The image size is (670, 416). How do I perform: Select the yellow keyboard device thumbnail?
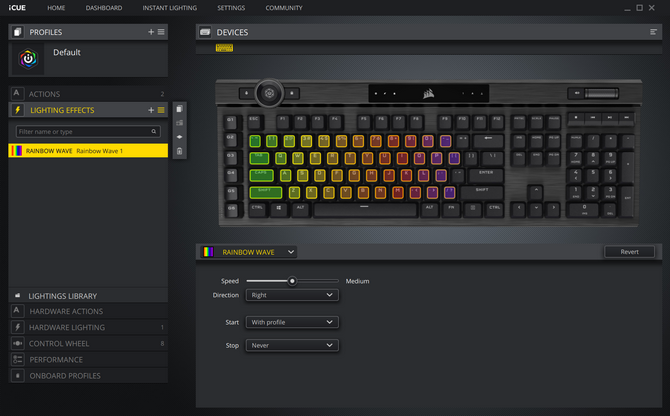tap(224, 48)
